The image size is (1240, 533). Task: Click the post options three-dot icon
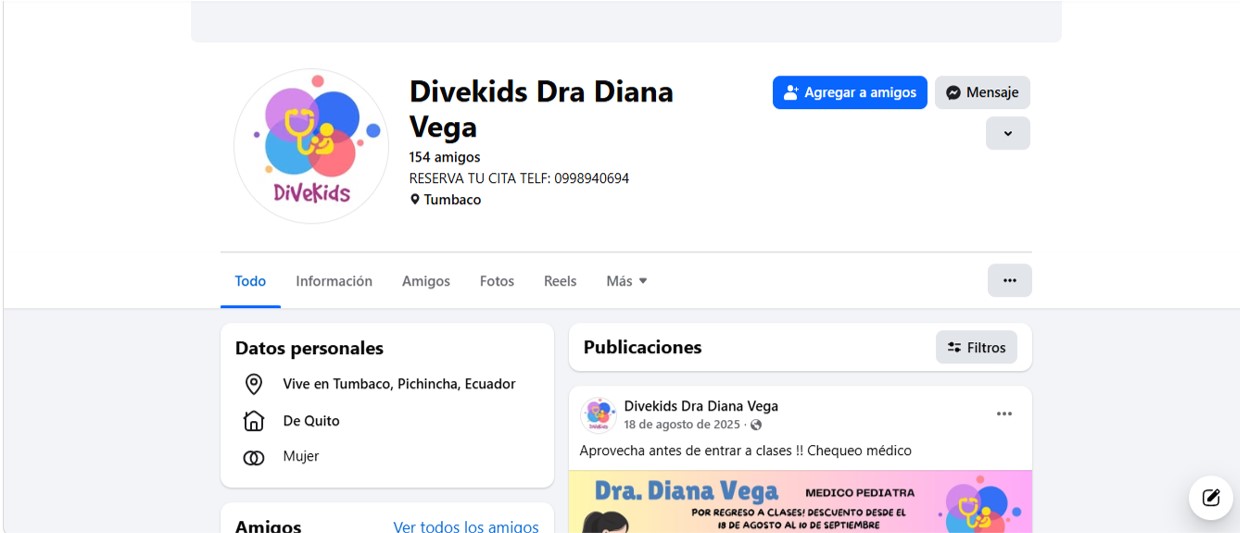1004,414
